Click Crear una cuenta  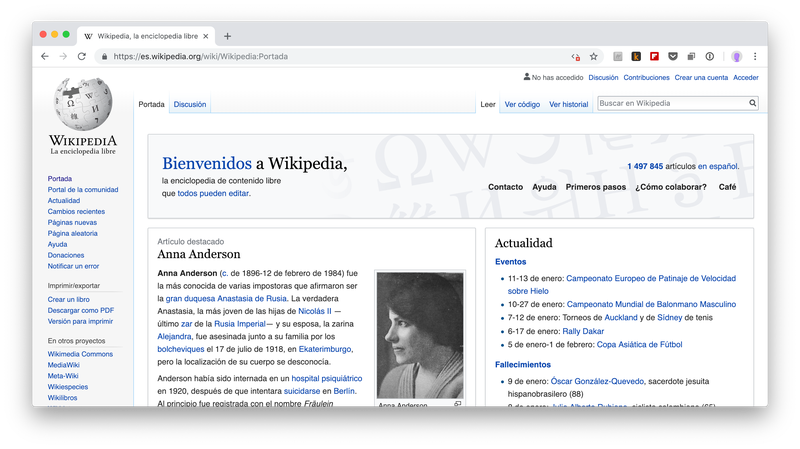(701, 78)
